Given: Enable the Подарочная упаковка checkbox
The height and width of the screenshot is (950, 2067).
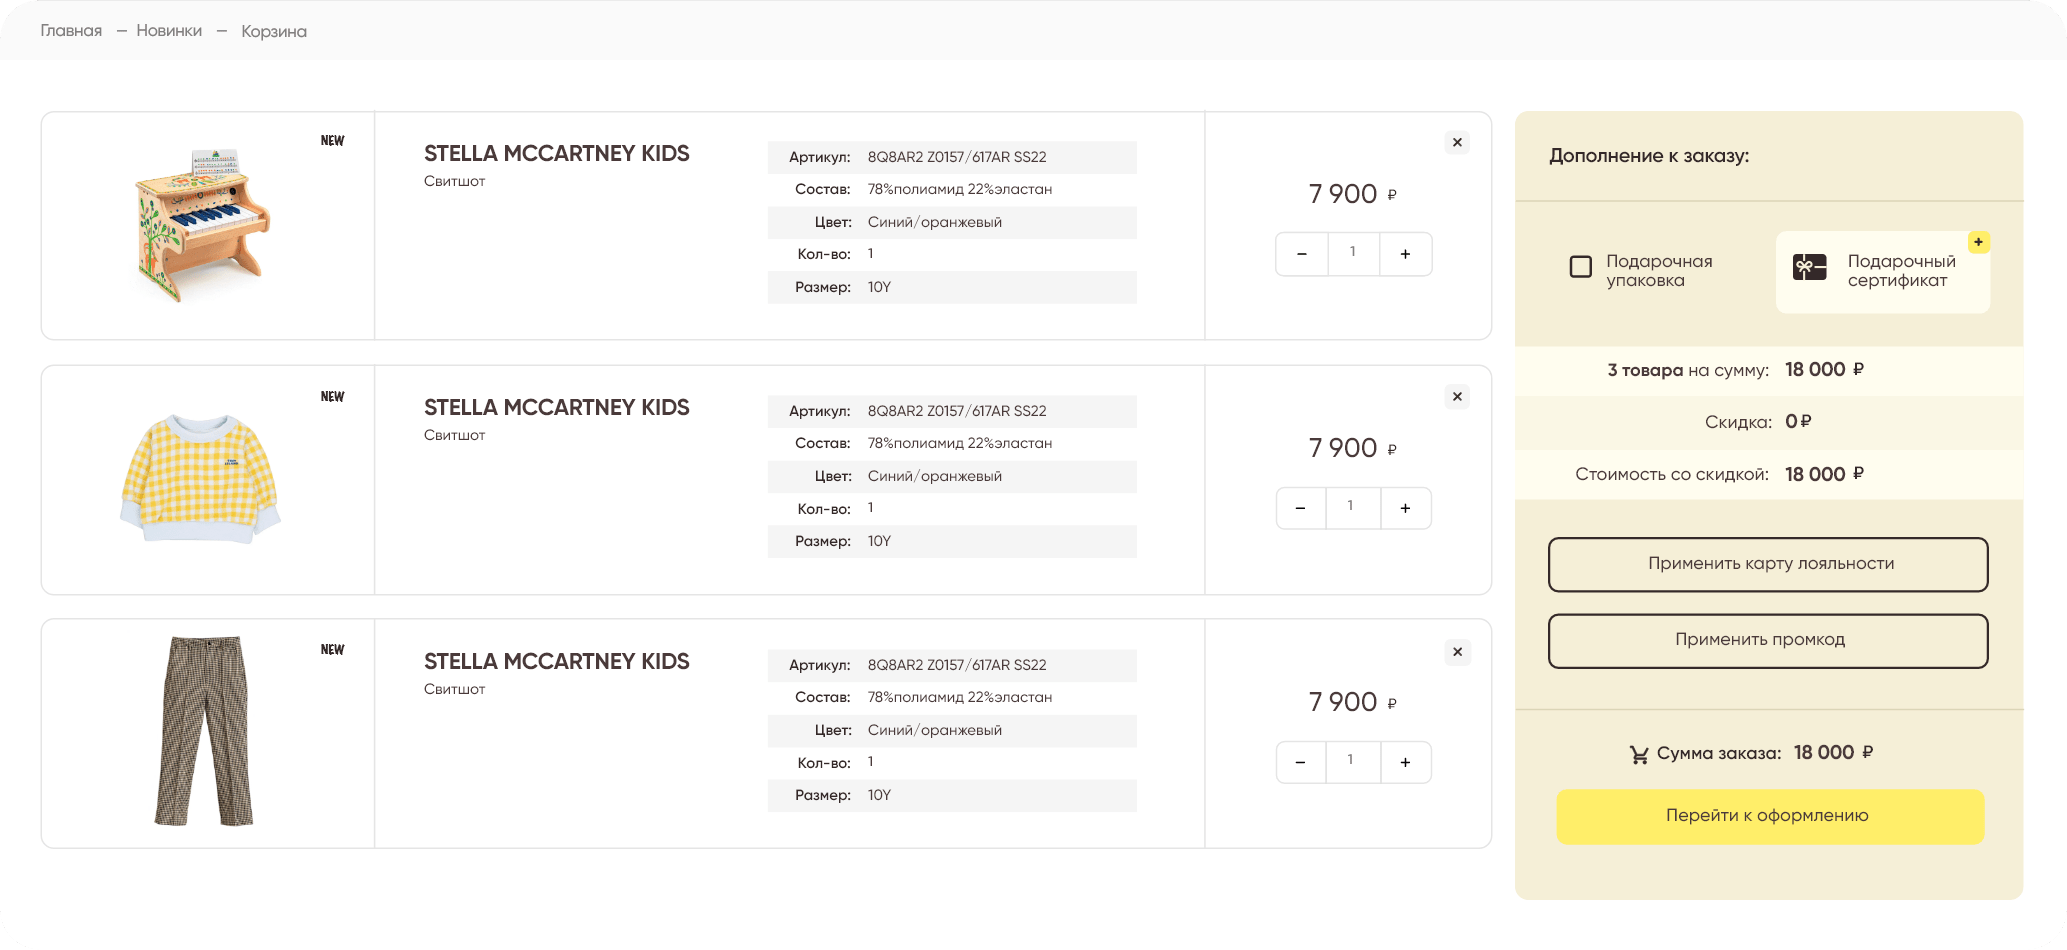Looking at the screenshot, I should coord(1581,267).
